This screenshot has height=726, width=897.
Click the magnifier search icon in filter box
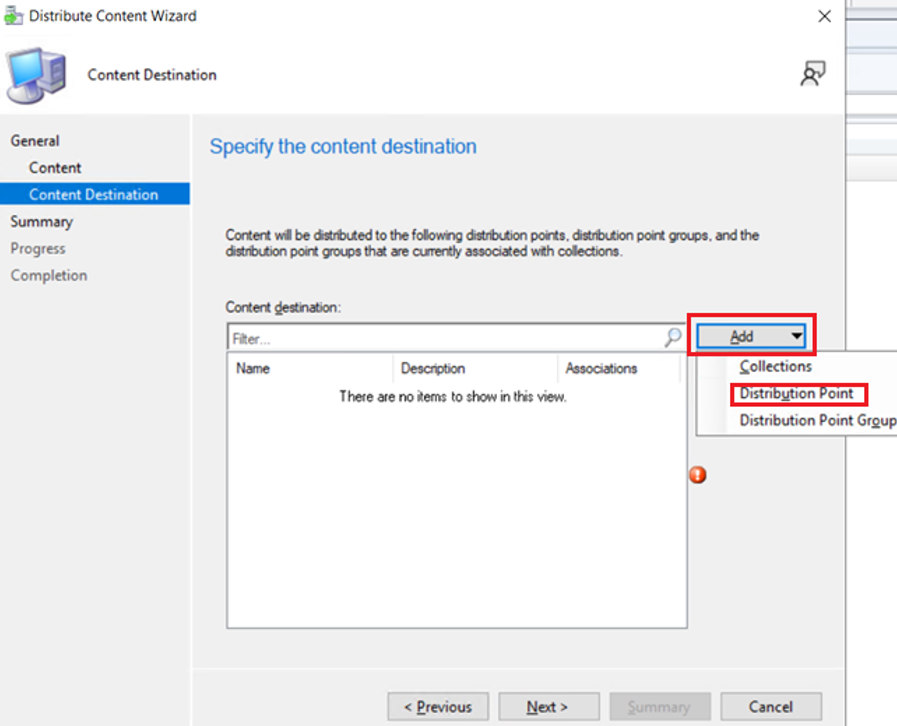673,337
